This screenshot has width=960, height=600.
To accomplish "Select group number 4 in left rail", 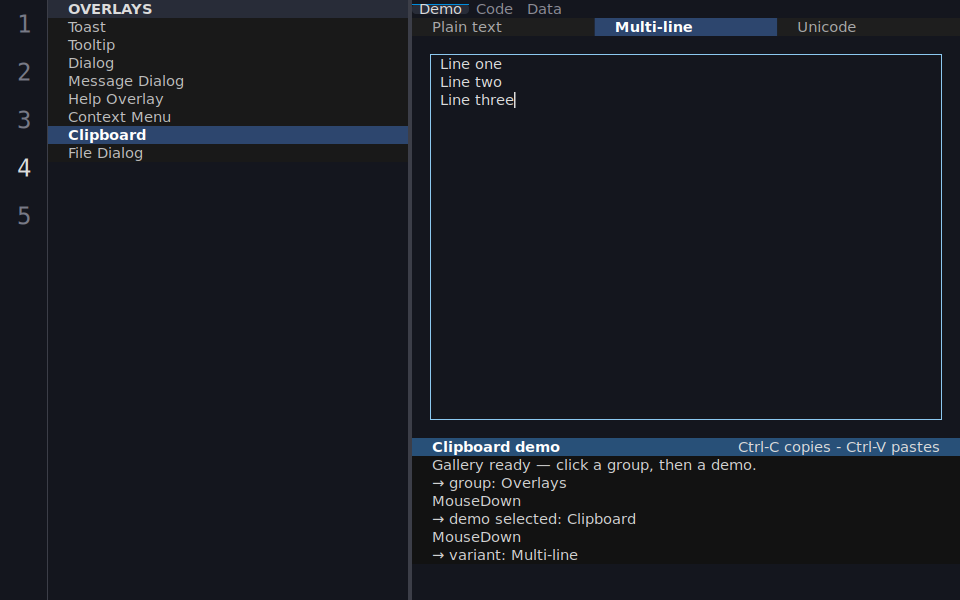I will [x=24, y=168].
